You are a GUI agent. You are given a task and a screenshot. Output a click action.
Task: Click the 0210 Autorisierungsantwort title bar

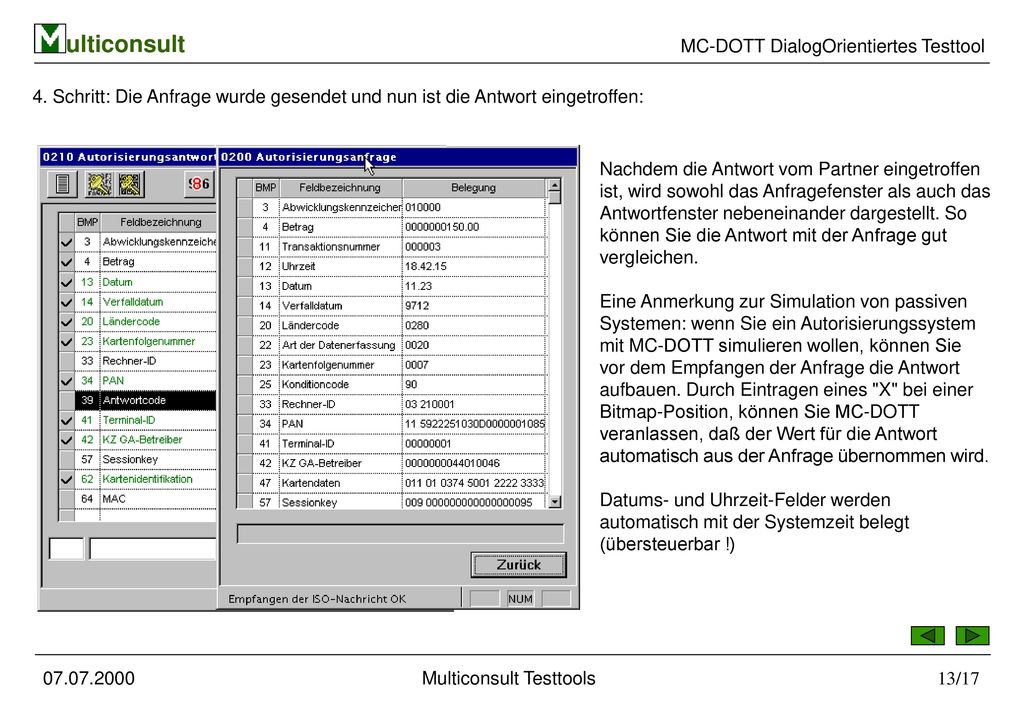[128, 157]
